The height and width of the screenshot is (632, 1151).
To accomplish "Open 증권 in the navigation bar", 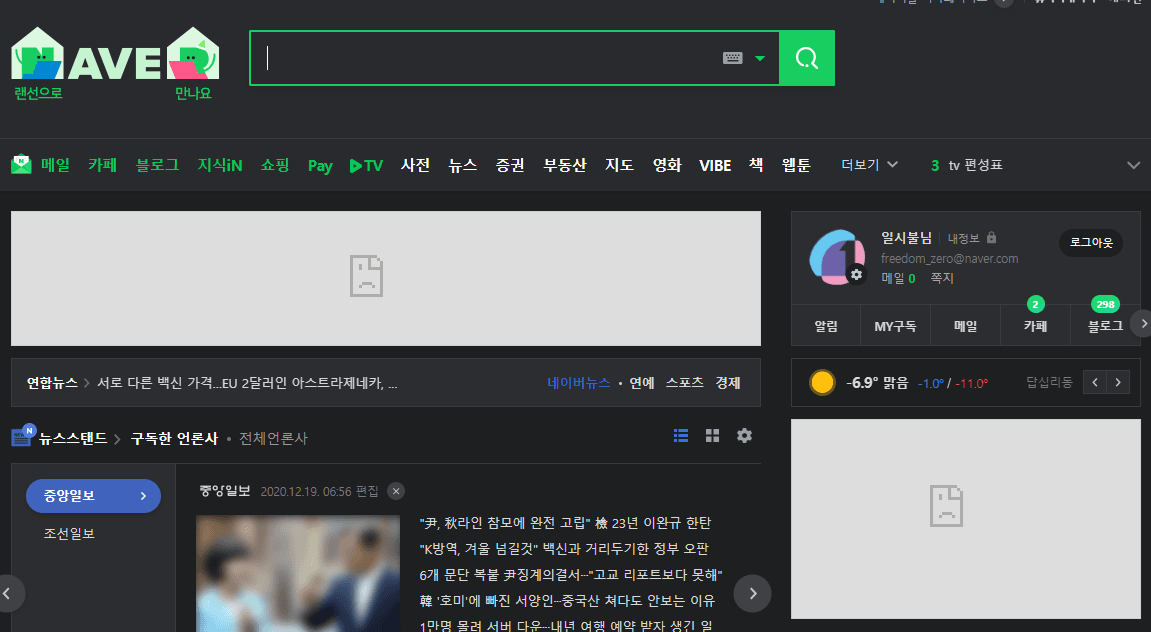I will click(510, 164).
